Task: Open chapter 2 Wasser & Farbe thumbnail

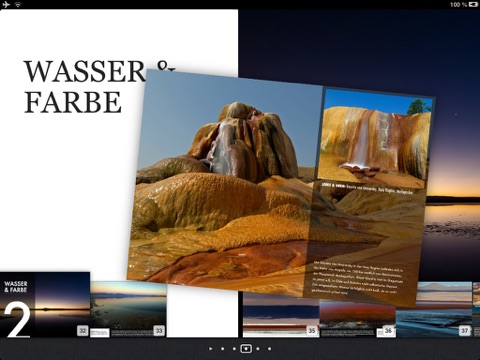Action: pyautogui.click(x=45, y=305)
